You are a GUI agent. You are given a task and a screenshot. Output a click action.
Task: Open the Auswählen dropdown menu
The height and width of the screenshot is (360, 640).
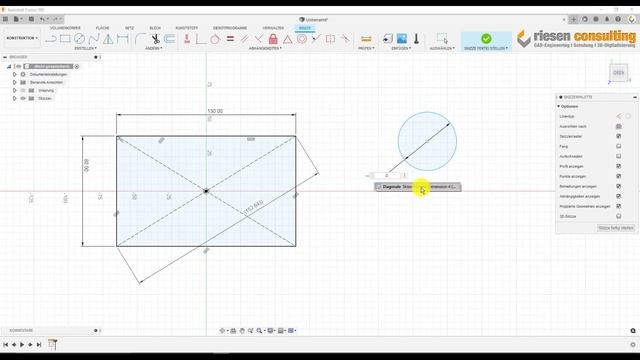click(x=442, y=48)
